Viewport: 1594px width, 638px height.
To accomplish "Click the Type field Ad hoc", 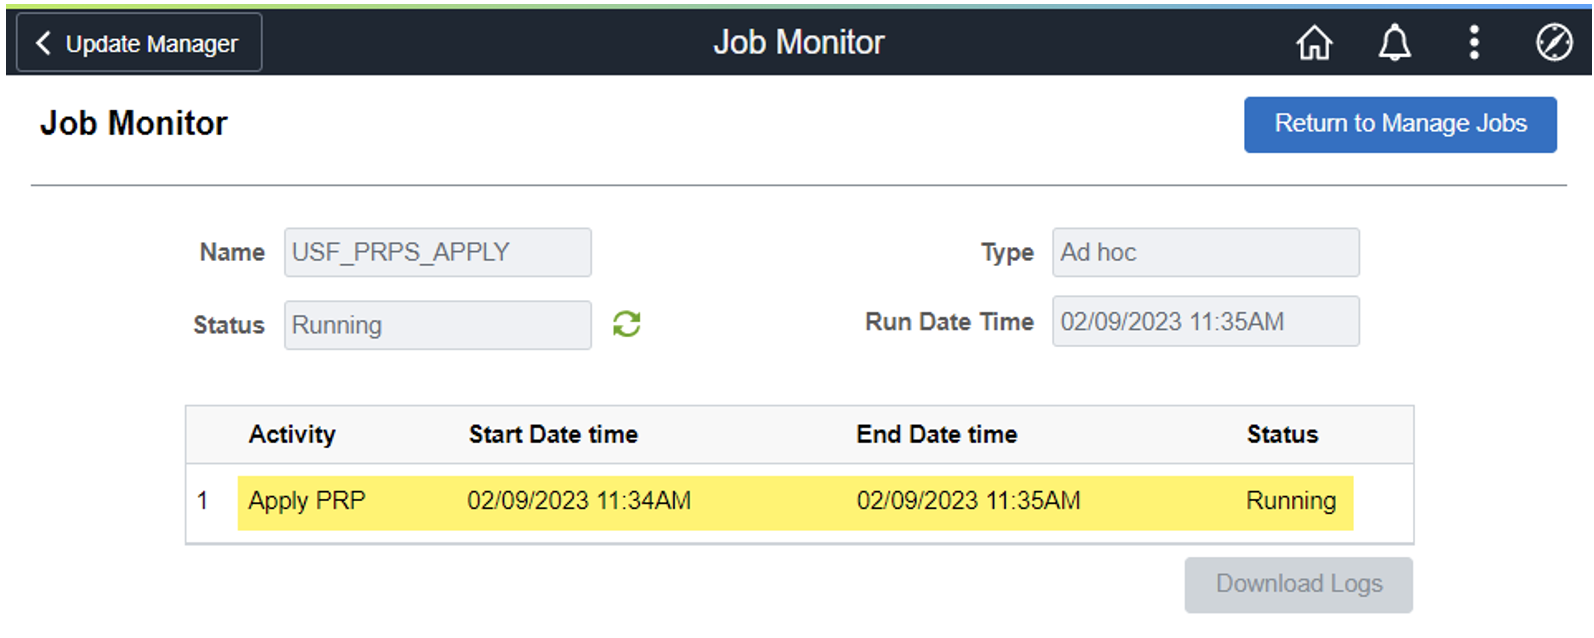I will click(1205, 252).
